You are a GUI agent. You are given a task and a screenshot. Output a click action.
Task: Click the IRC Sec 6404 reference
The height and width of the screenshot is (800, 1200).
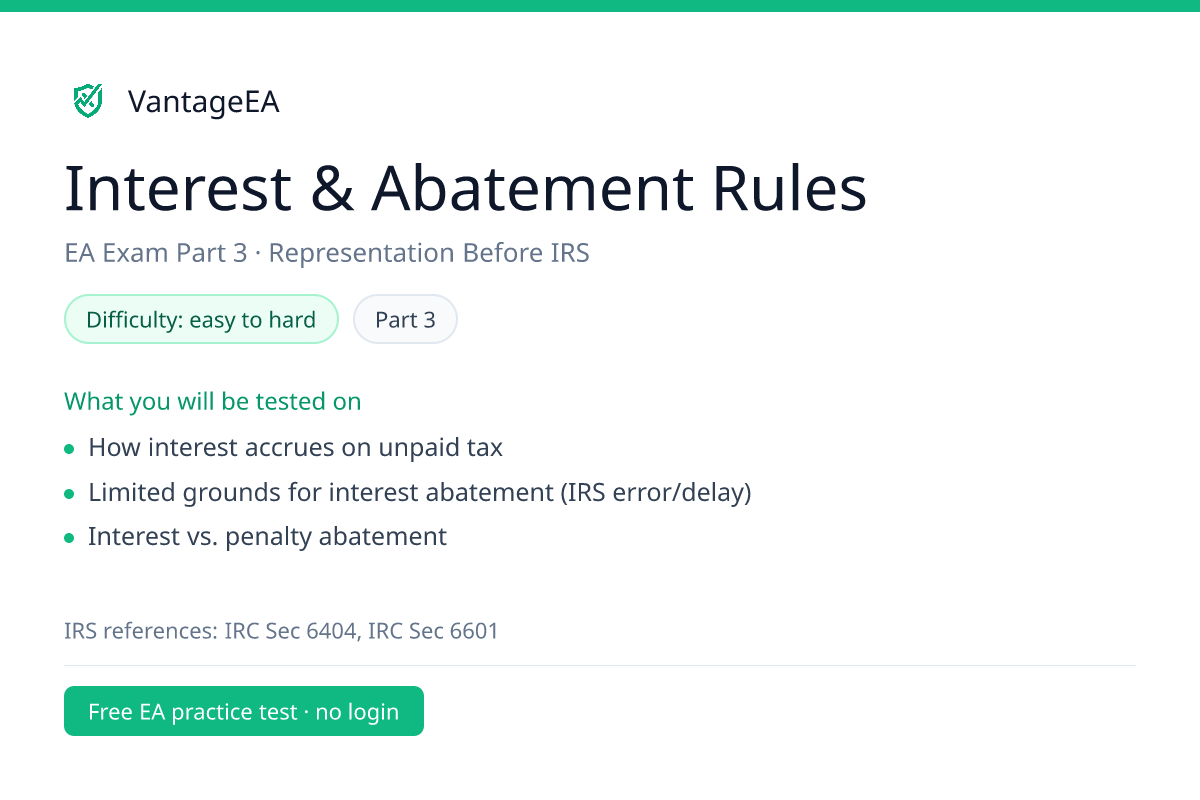tap(291, 631)
